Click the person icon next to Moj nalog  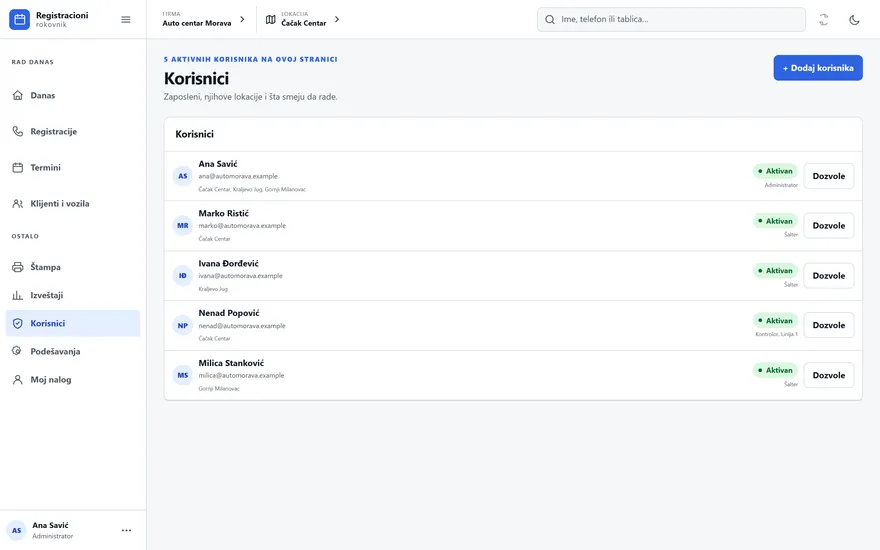[x=18, y=379]
